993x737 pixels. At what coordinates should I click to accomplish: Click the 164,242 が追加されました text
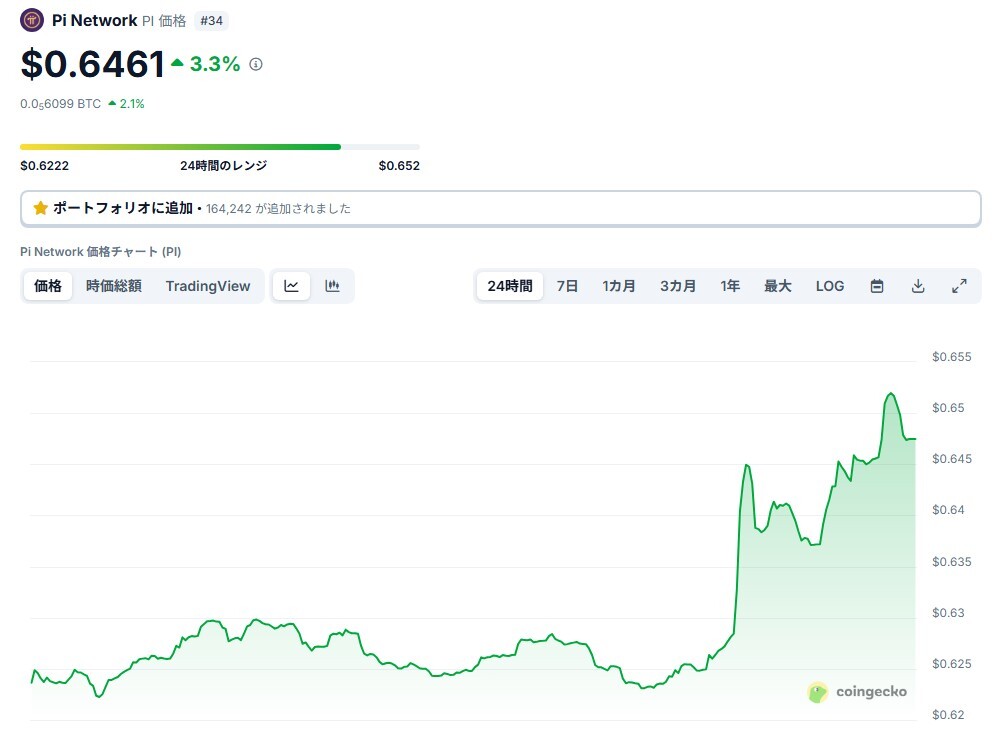[x=278, y=209]
